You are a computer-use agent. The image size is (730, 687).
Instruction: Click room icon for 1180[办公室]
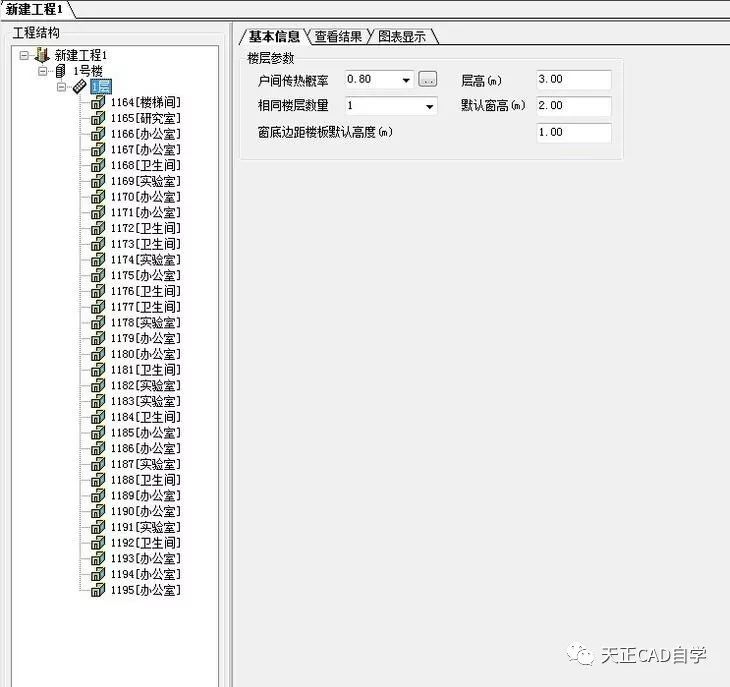[x=98, y=354]
